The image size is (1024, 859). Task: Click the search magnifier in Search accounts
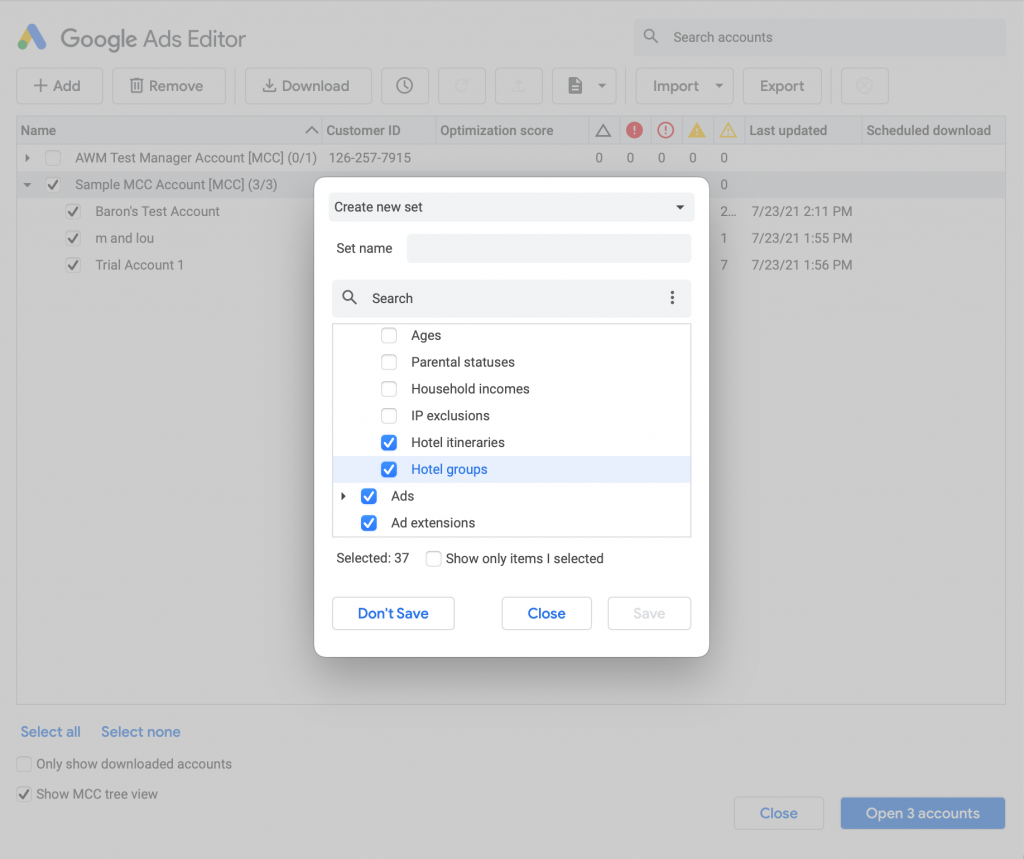pos(650,37)
